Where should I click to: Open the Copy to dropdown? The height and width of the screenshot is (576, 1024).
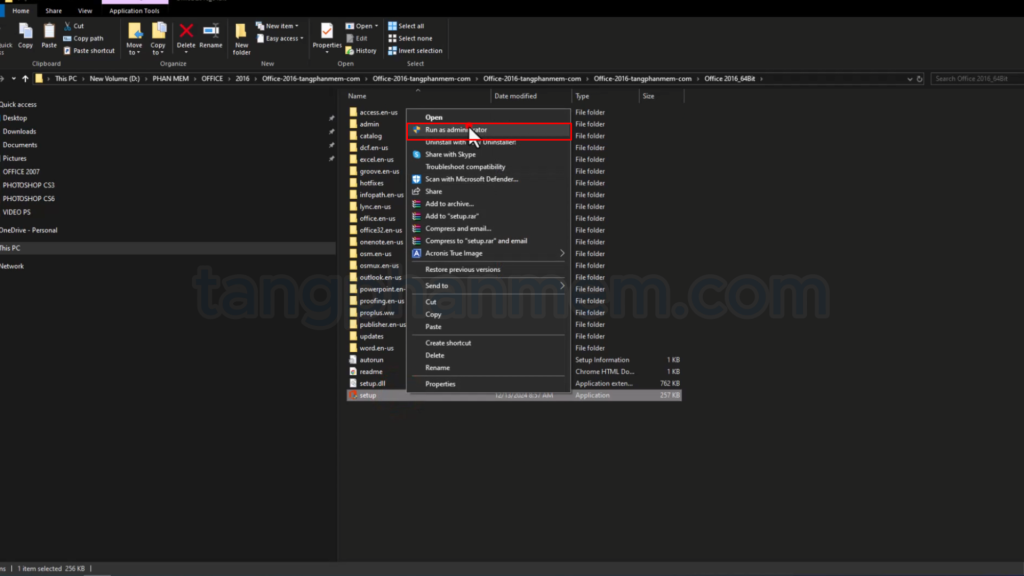click(x=158, y=39)
